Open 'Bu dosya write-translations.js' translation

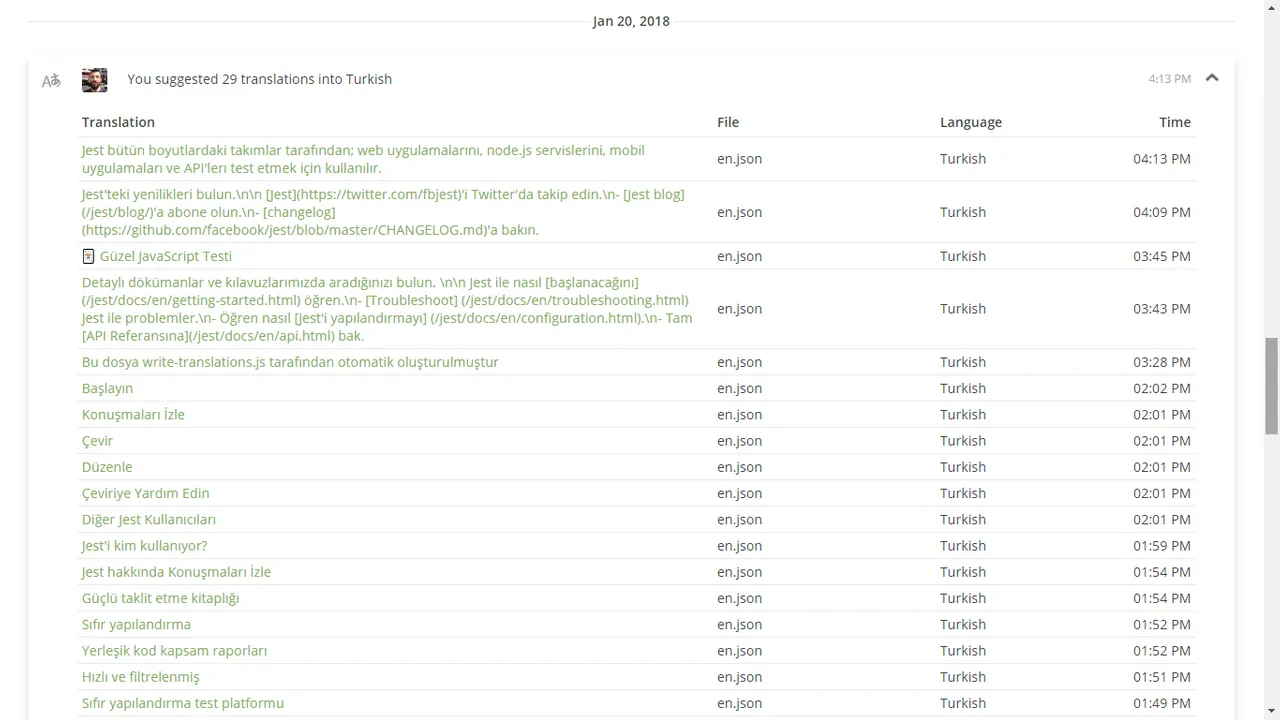pos(290,362)
